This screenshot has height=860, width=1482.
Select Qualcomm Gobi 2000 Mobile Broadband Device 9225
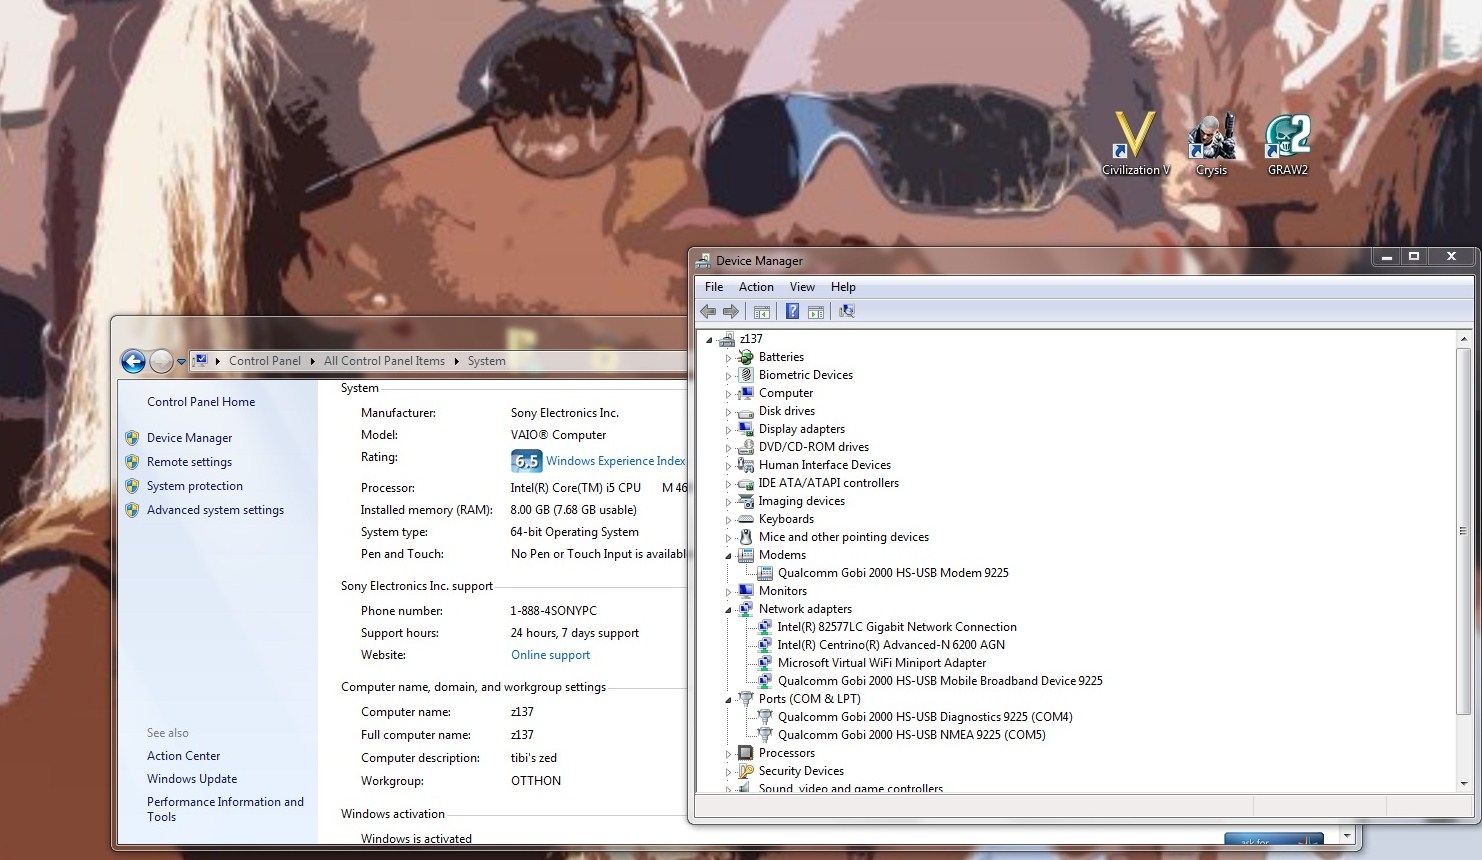pos(940,681)
